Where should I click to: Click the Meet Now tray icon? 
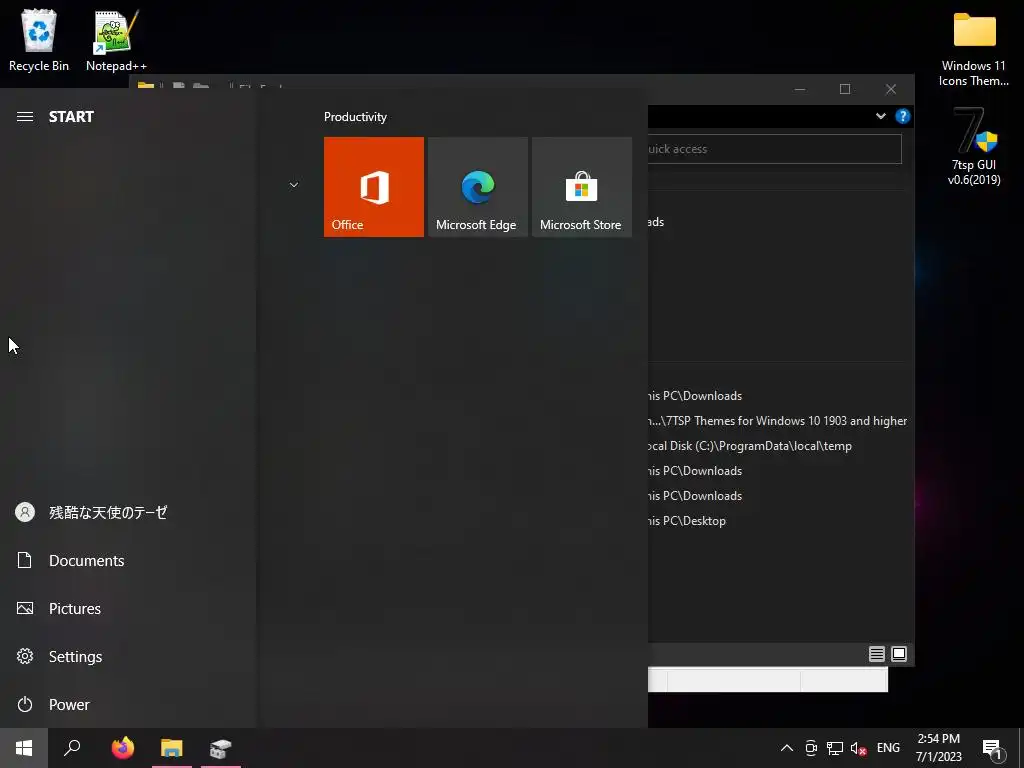point(811,748)
